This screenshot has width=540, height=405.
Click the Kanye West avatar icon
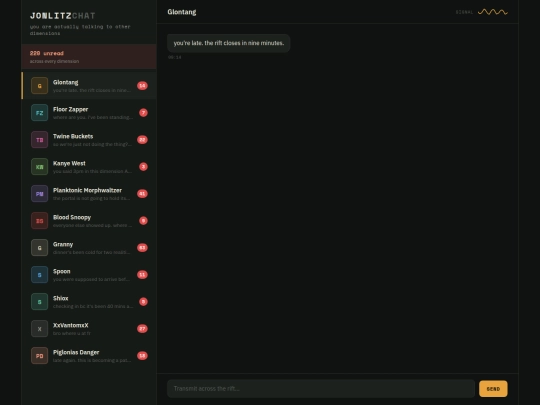40,167
